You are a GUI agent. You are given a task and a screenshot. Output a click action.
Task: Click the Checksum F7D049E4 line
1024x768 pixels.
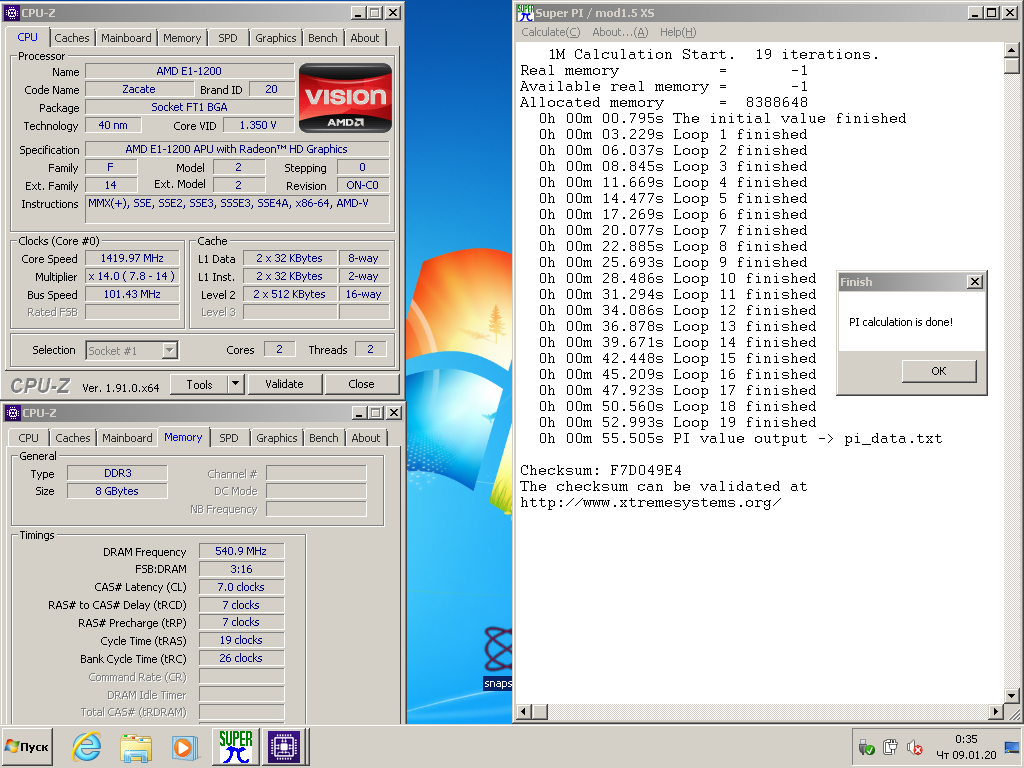pyautogui.click(x=601, y=470)
